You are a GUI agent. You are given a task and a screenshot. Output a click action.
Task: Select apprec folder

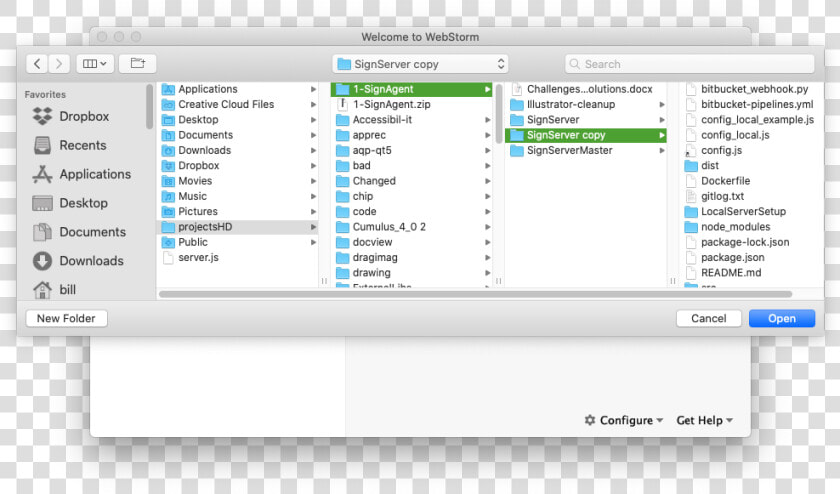click(x=411, y=135)
